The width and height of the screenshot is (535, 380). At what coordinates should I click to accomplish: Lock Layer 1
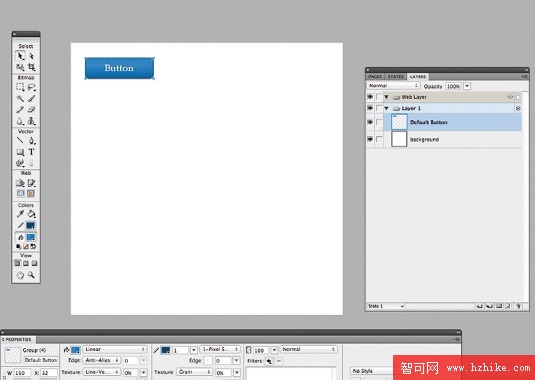(379, 108)
